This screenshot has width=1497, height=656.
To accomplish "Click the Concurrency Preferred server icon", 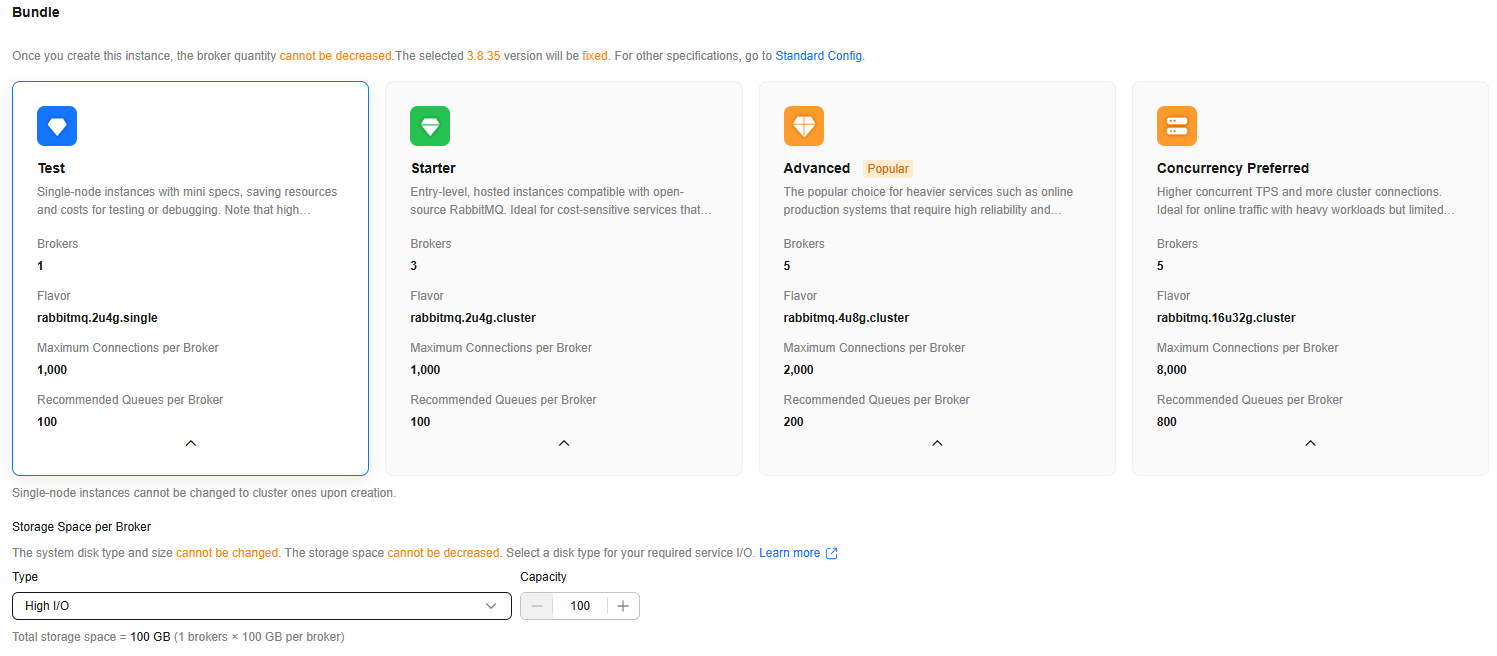I will (1177, 126).
